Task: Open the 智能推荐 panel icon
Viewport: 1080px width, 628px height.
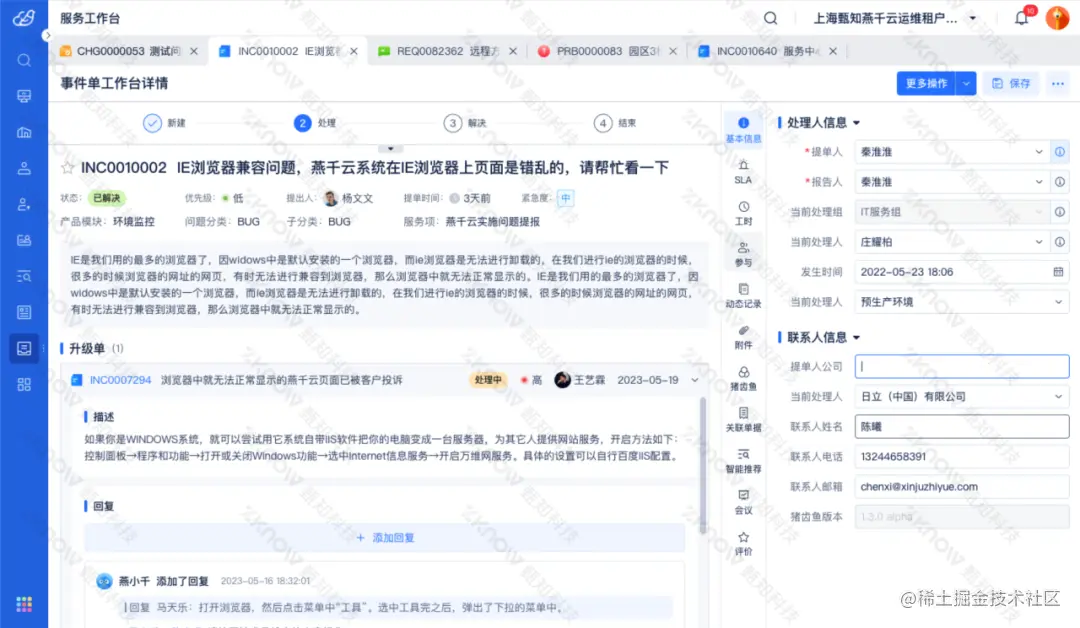Action: pyautogui.click(x=742, y=460)
